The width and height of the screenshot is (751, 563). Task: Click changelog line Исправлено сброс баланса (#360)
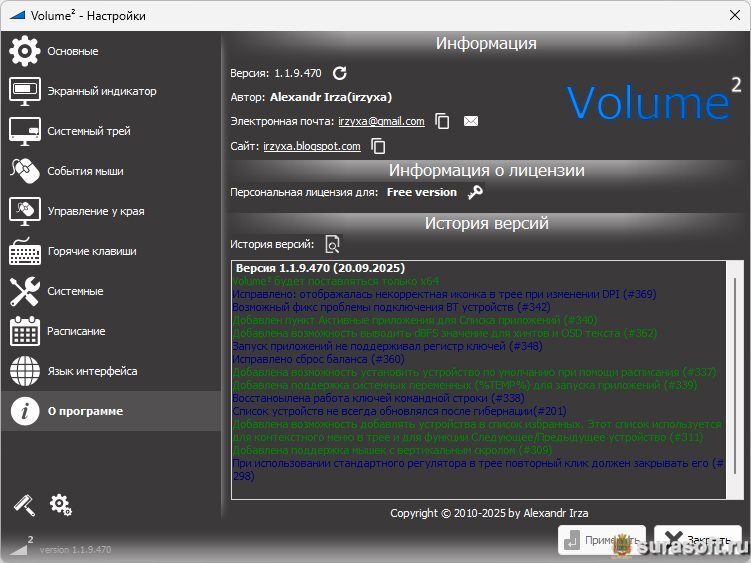[318, 359]
